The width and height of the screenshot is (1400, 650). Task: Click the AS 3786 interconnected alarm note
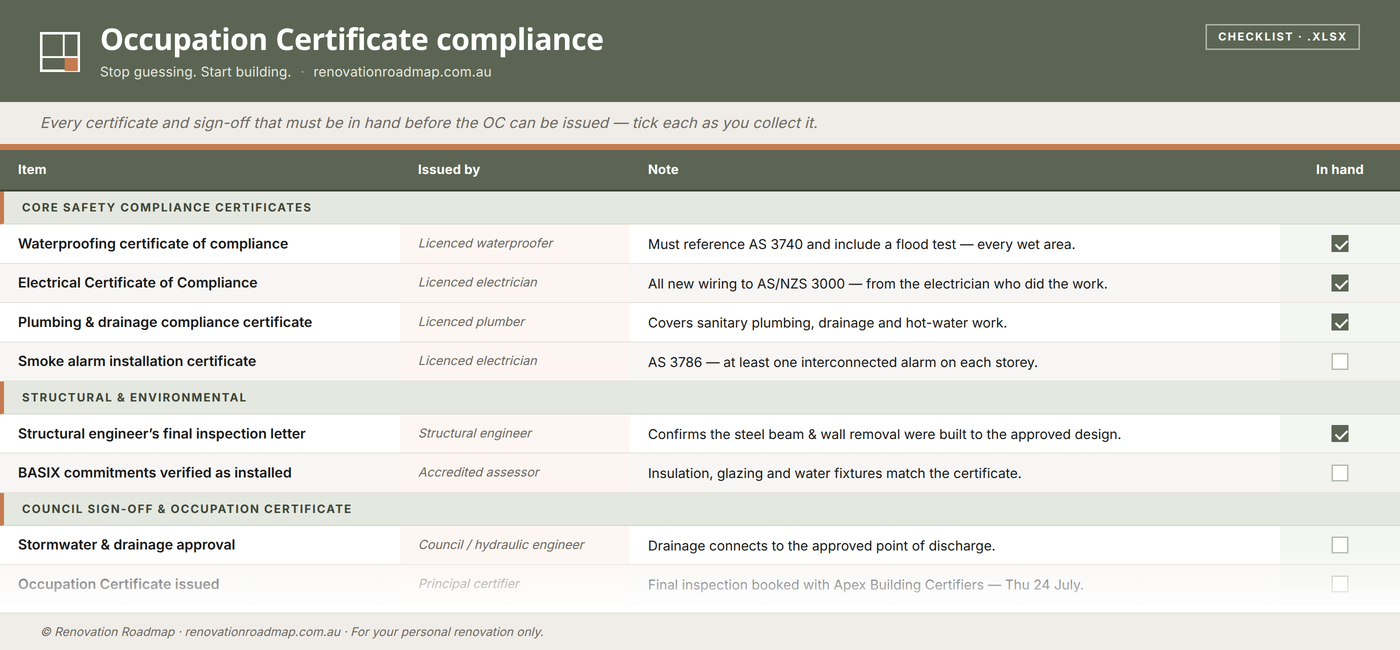click(843, 362)
